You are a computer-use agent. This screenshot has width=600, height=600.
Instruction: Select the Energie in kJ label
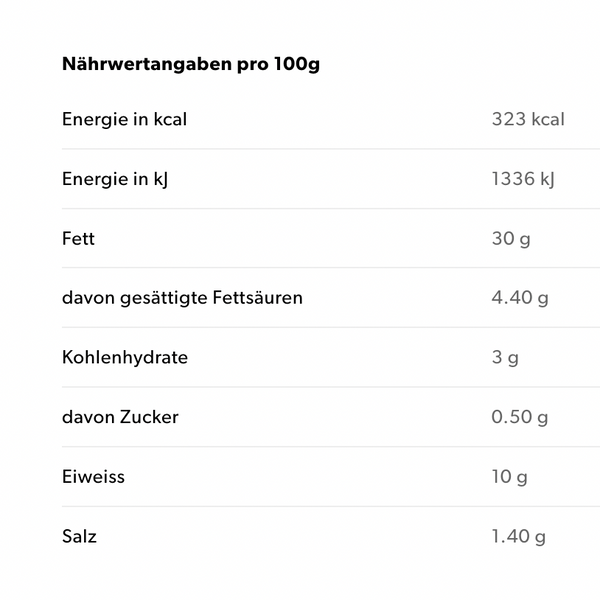[115, 179]
